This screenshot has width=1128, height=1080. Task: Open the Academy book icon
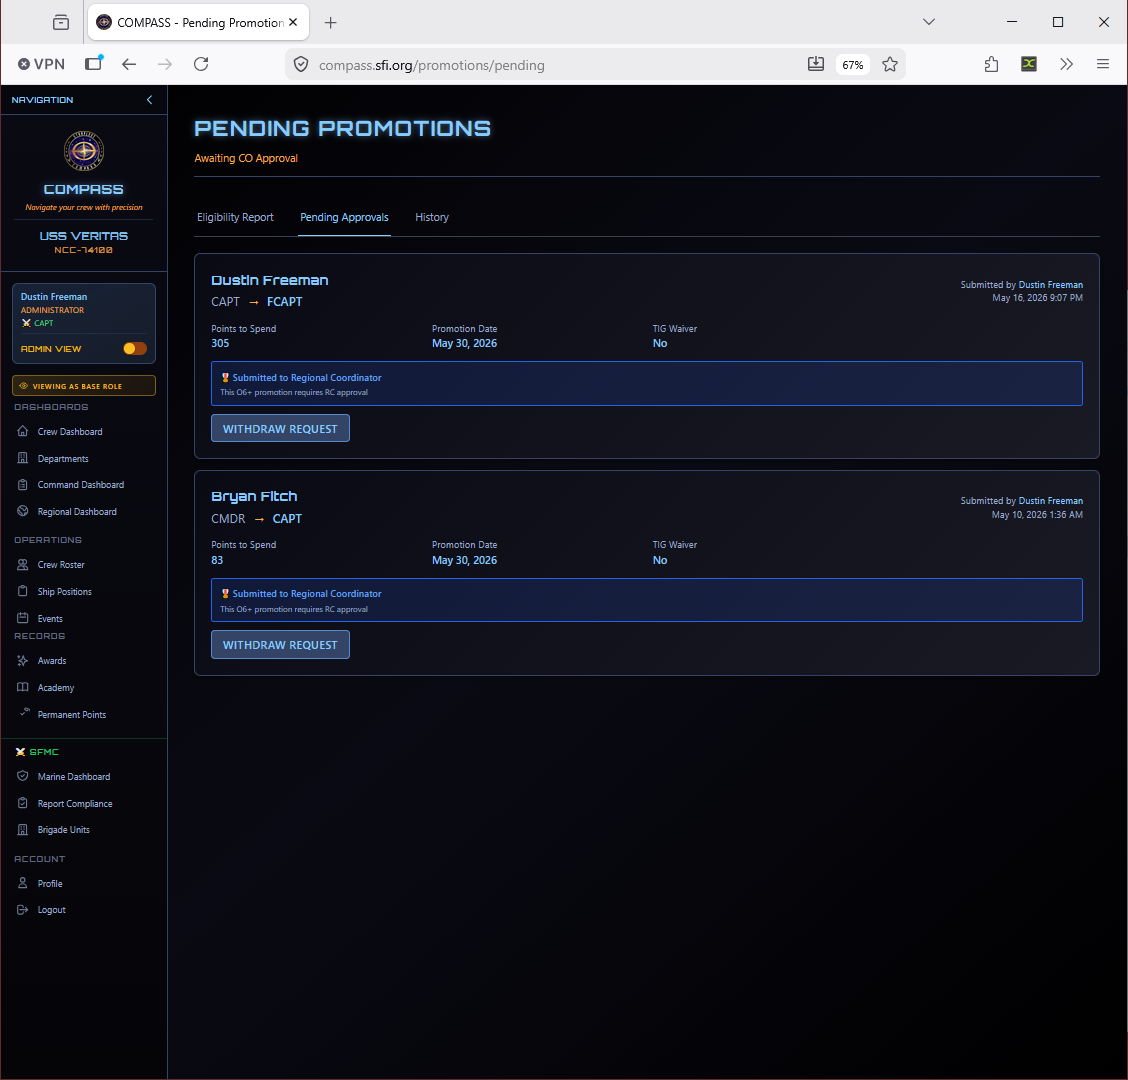click(22, 687)
